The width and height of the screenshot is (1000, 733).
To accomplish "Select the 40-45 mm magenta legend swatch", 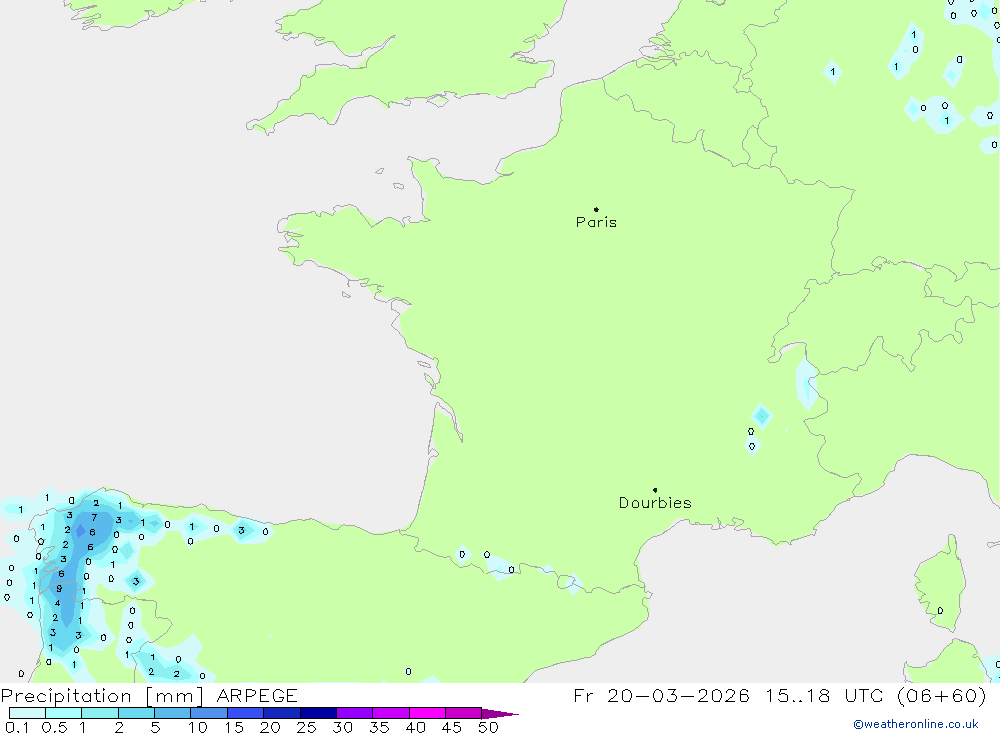I will pos(427,713).
